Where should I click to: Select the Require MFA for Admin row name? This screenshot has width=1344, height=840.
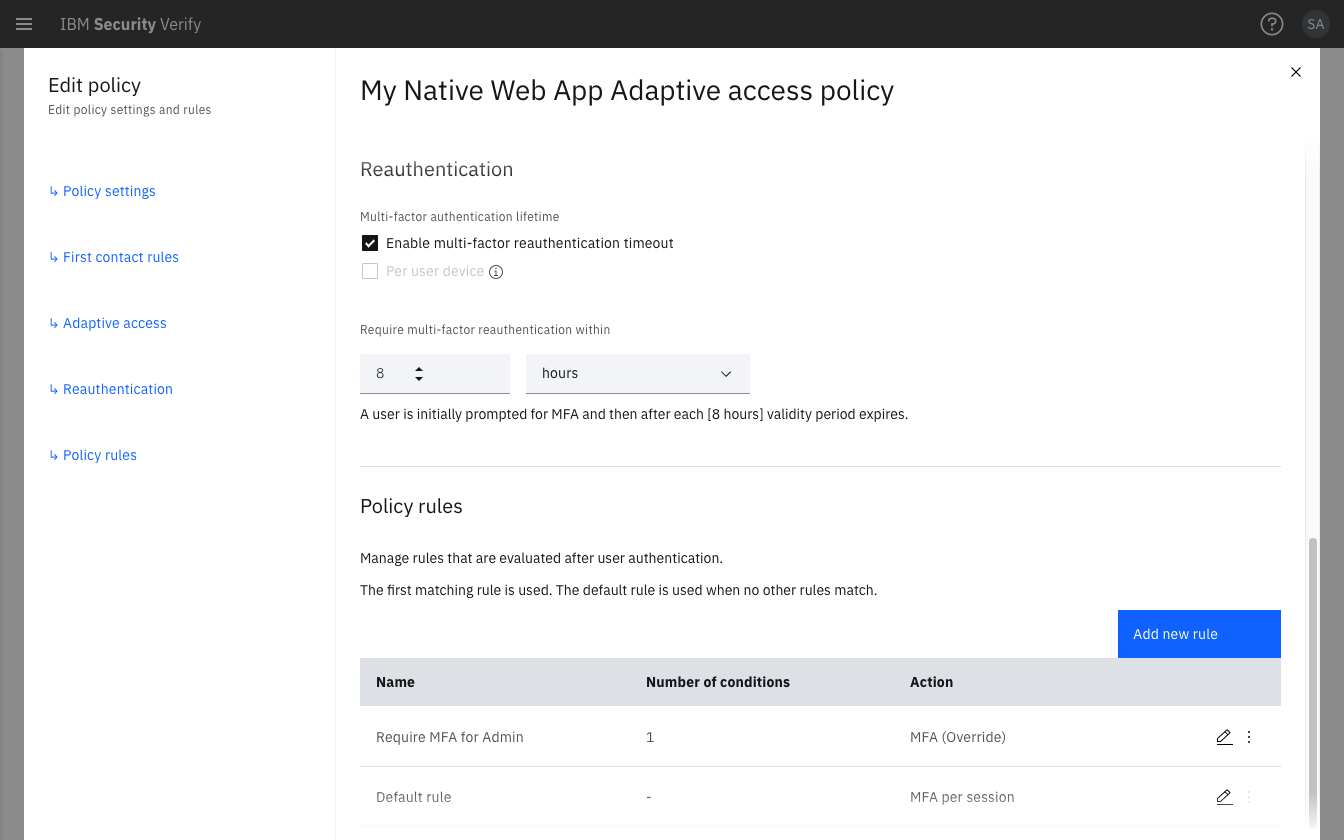pyautogui.click(x=450, y=737)
